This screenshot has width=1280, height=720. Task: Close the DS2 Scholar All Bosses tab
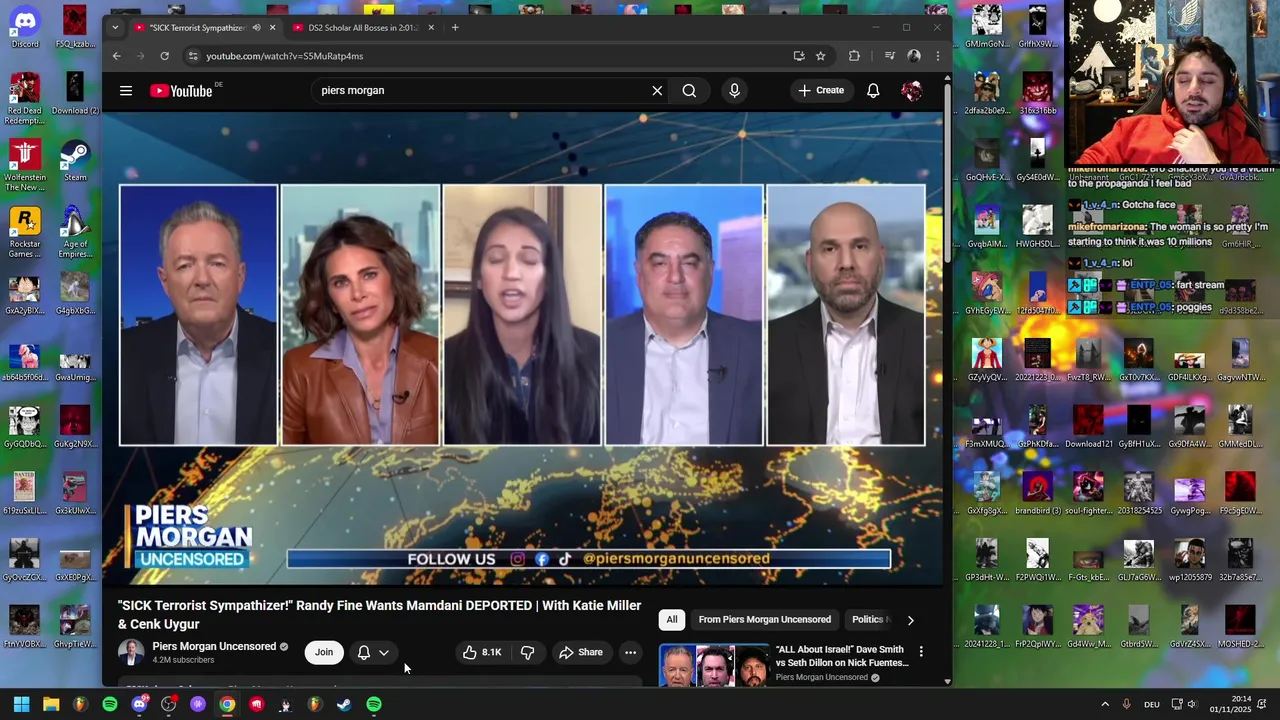pos(431,28)
